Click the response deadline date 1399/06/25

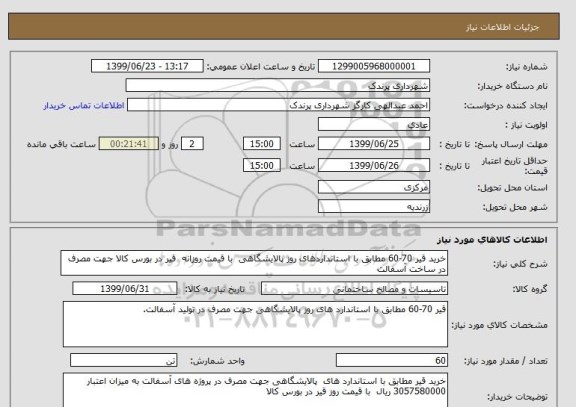(x=374, y=144)
